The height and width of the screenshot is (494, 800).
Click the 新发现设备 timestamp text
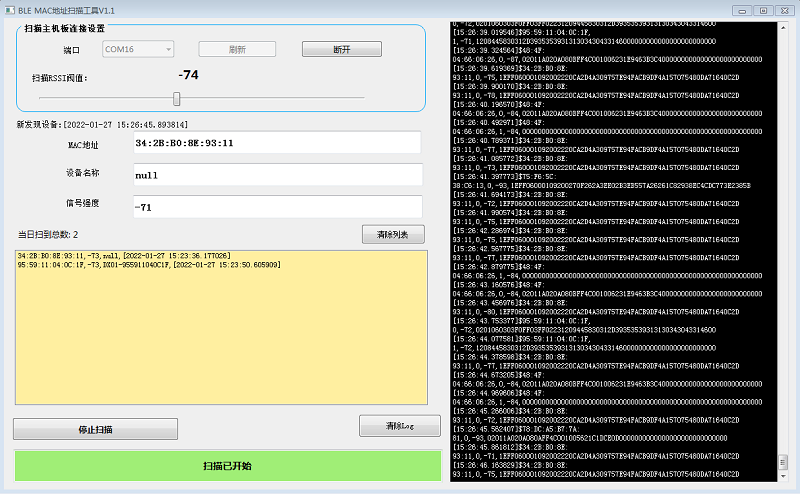click(102, 125)
